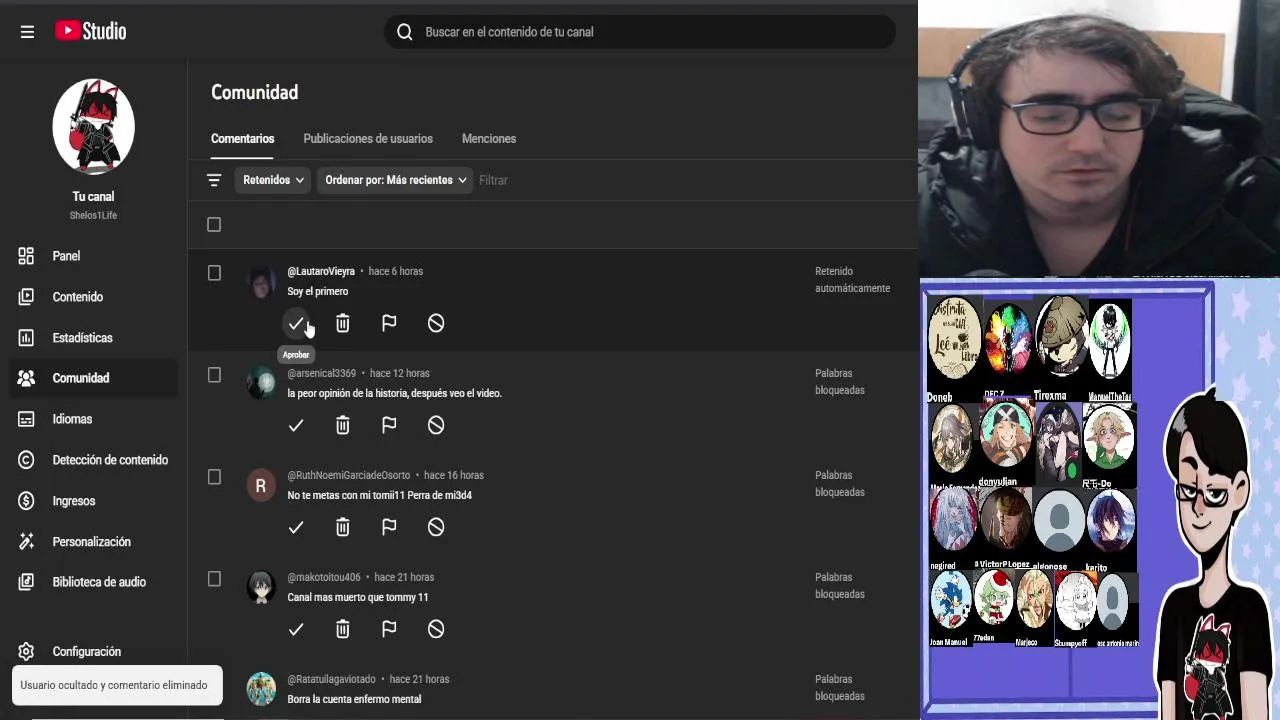This screenshot has height=720, width=1280.
Task: Open Biblioteca de audio
Action: point(93,582)
